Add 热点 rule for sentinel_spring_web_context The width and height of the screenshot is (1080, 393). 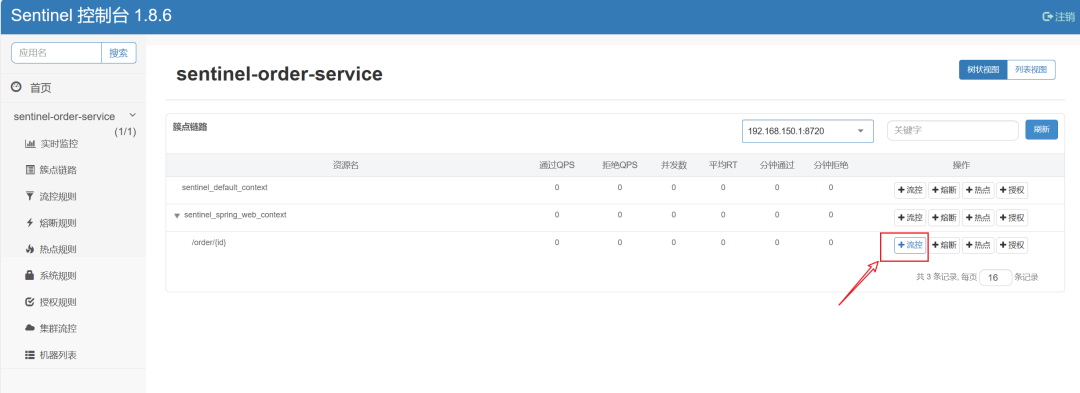coord(978,217)
